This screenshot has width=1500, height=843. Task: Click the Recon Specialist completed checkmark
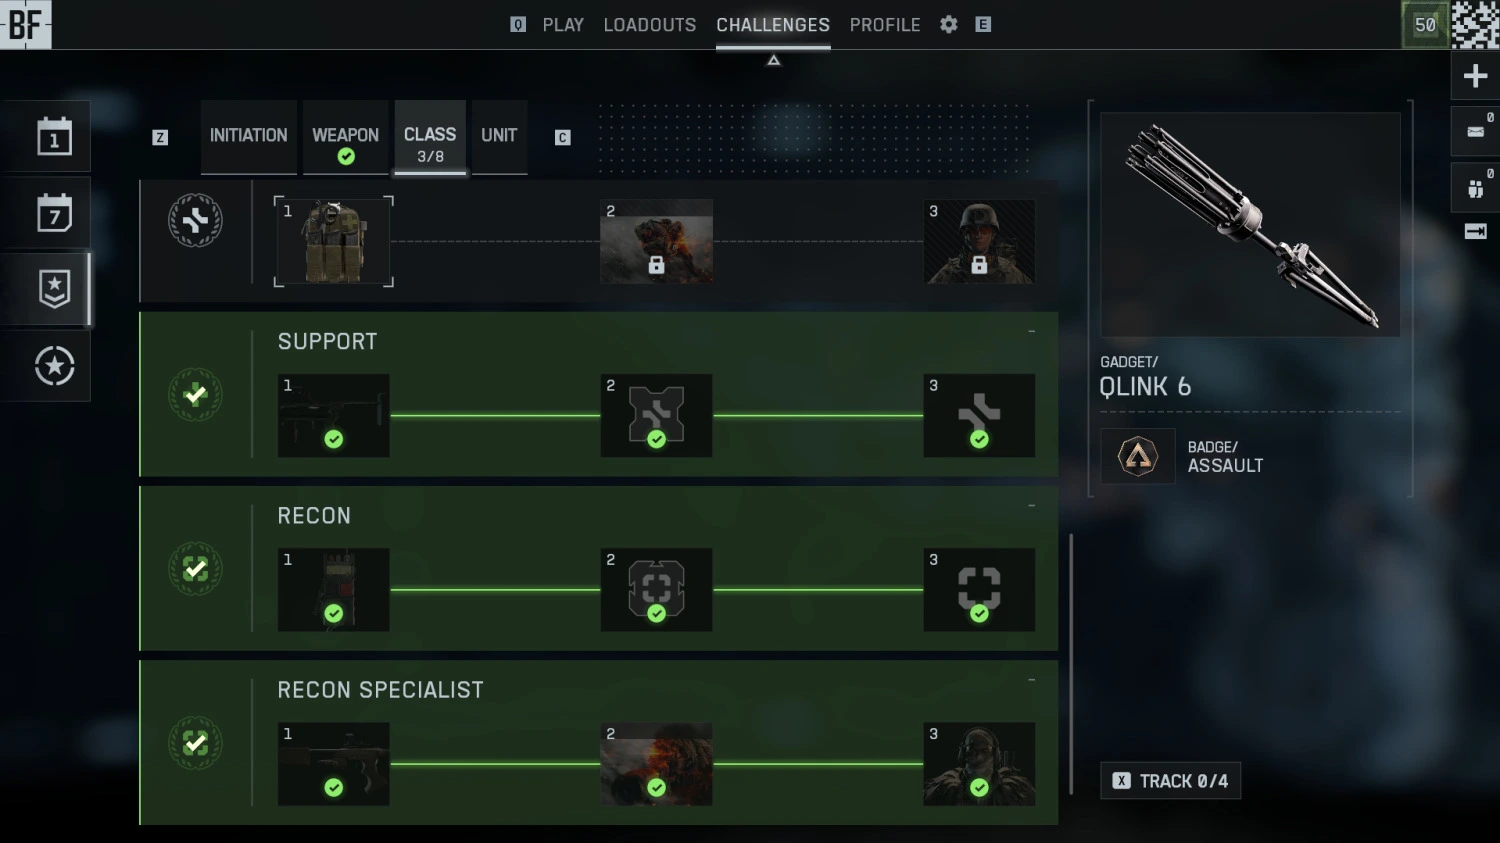(x=195, y=743)
